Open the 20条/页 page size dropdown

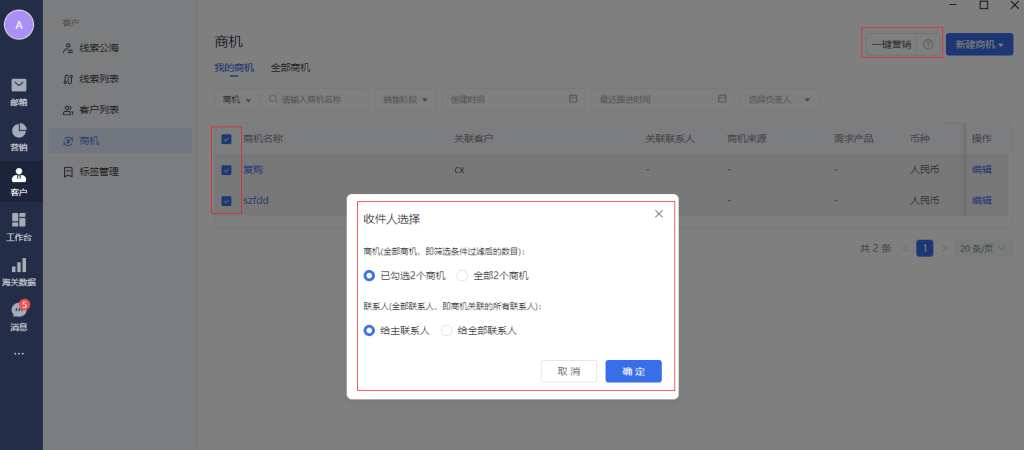pos(983,248)
